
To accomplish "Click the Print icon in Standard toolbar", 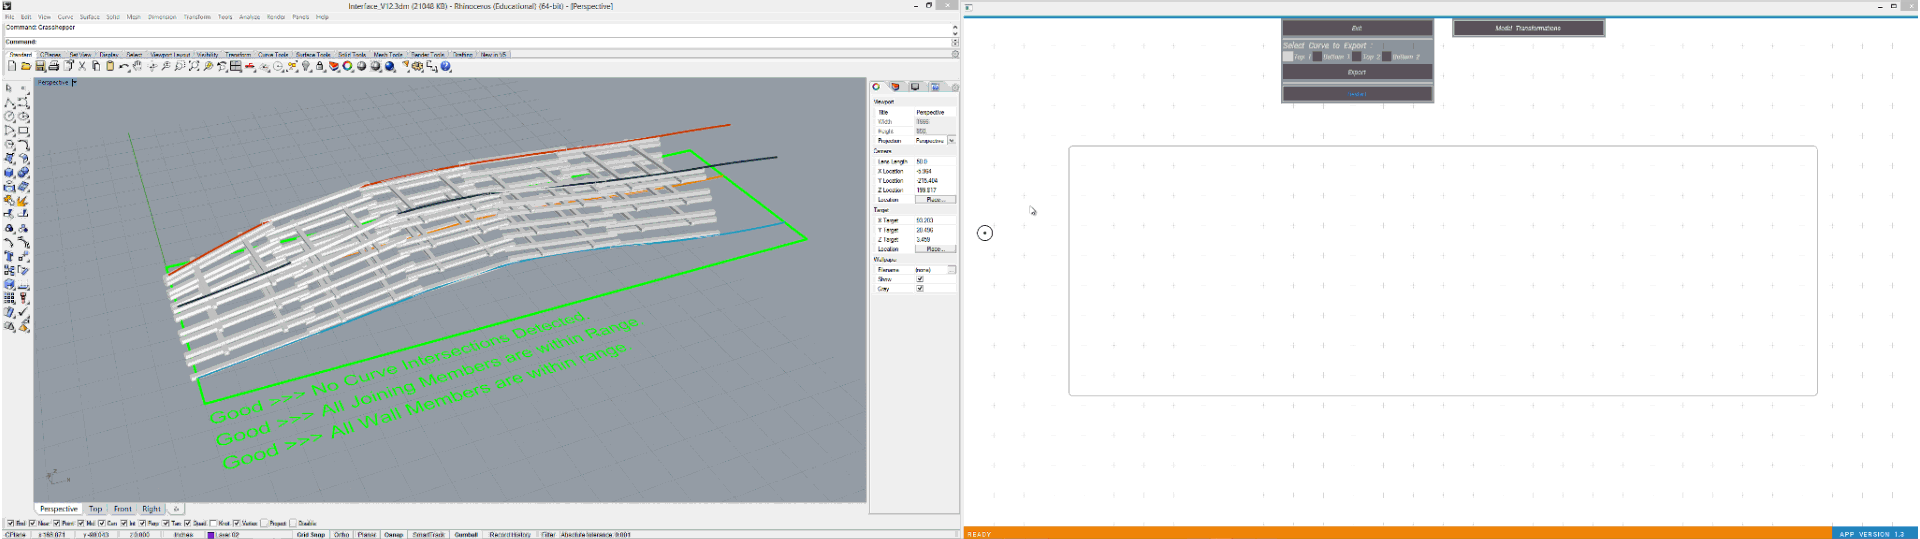I will point(54,66).
